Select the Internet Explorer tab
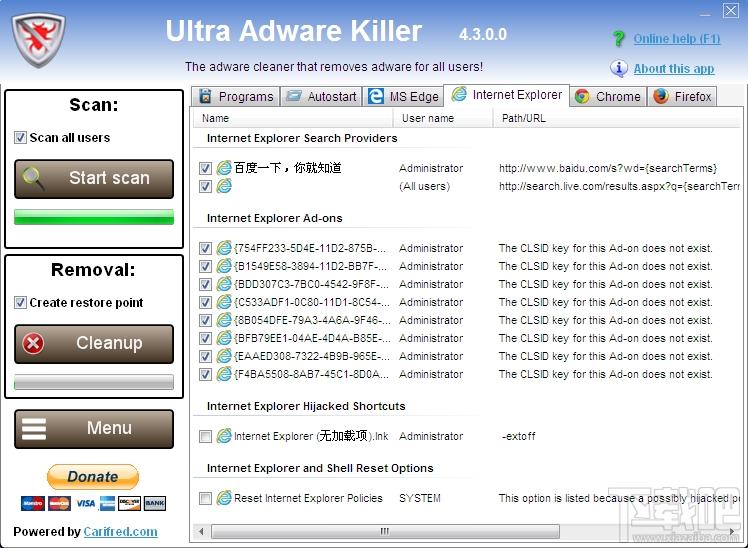The width and height of the screenshot is (748, 548). click(x=507, y=95)
